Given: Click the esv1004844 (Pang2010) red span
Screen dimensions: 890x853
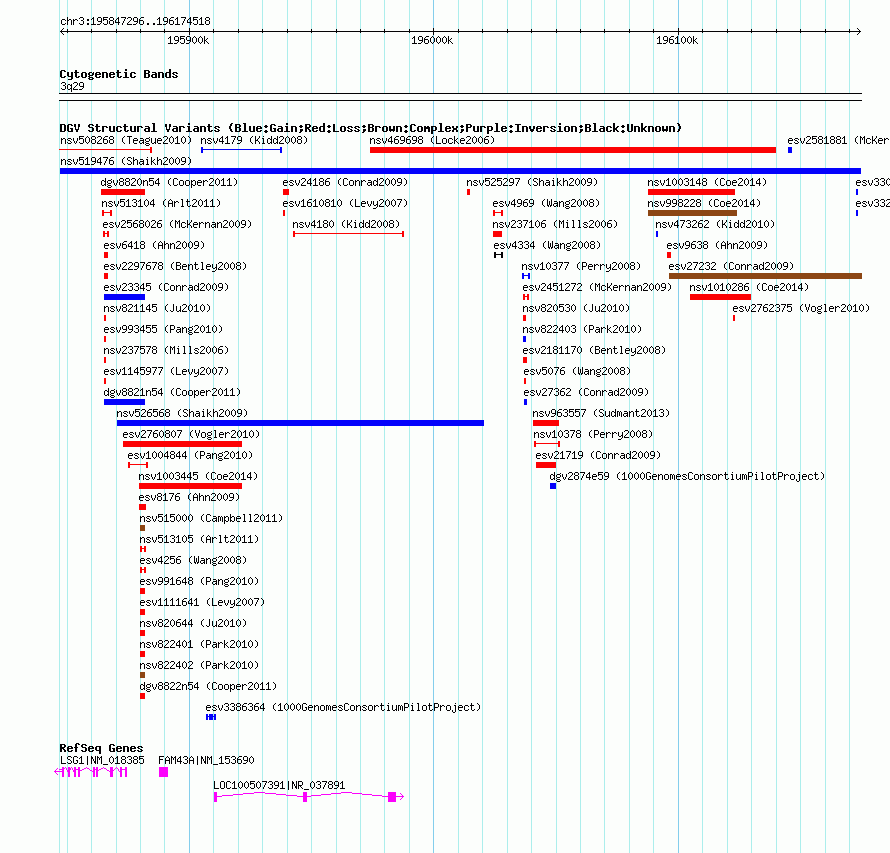Looking at the screenshot, I should (138, 465).
